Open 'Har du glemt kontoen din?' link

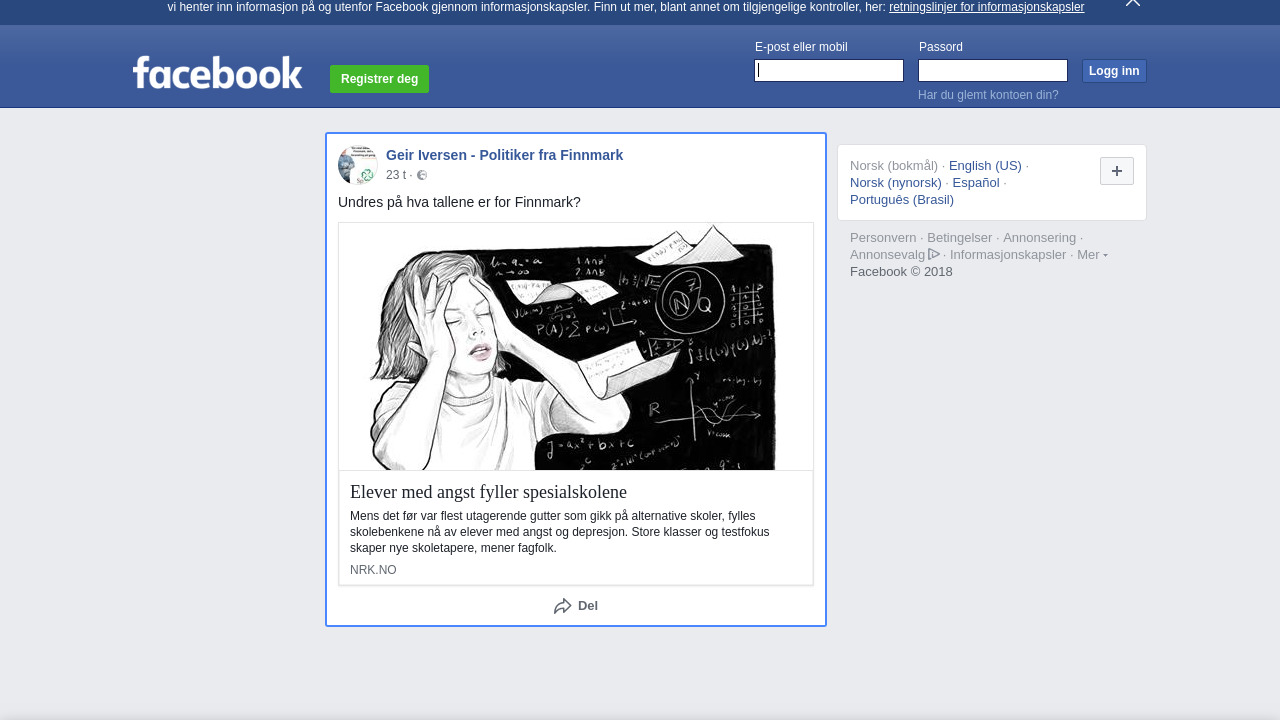[x=988, y=95]
